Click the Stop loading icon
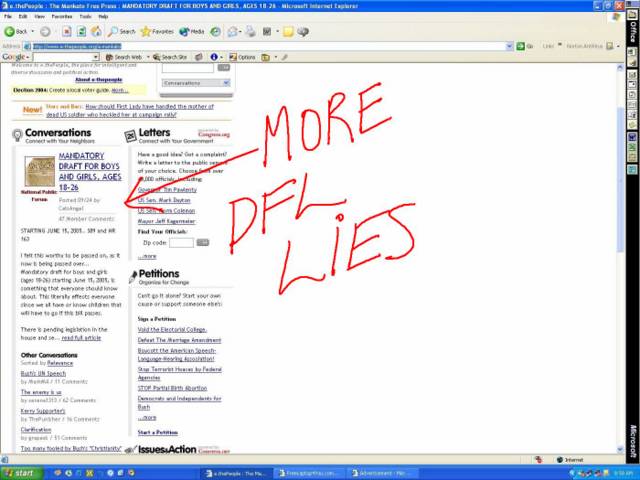640x480 pixels. 67,31
